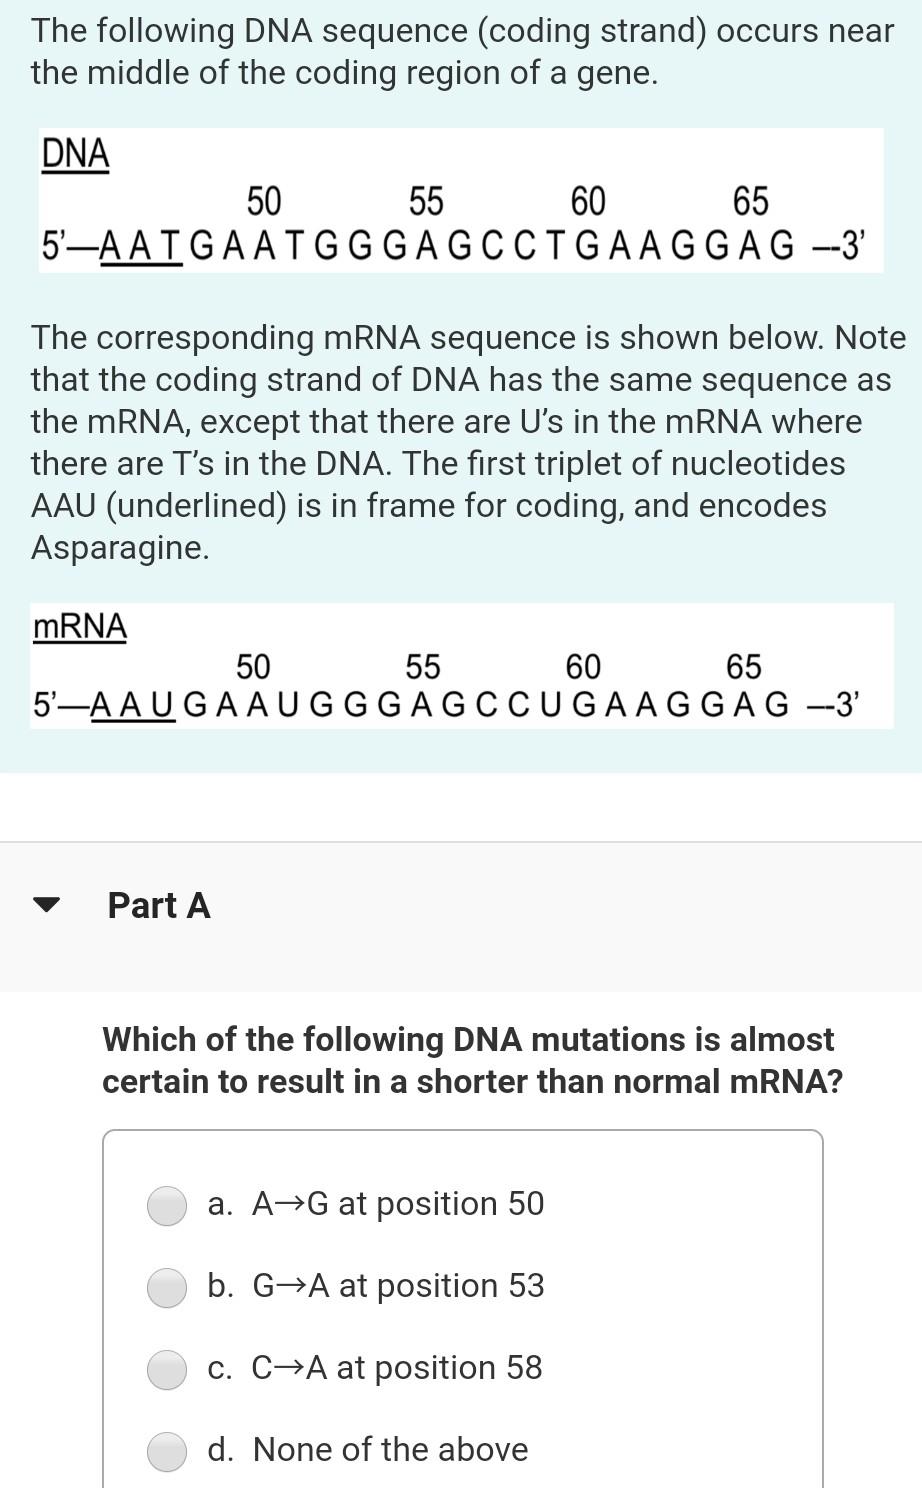Image resolution: width=922 pixels, height=1488 pixels.
Task: Click the Part A section label
Action: 159,906
